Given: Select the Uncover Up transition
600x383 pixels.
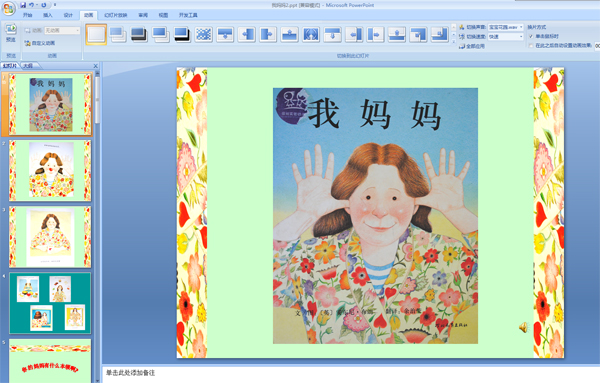Looking at the screenshot, I should click(x=397, y=34).
